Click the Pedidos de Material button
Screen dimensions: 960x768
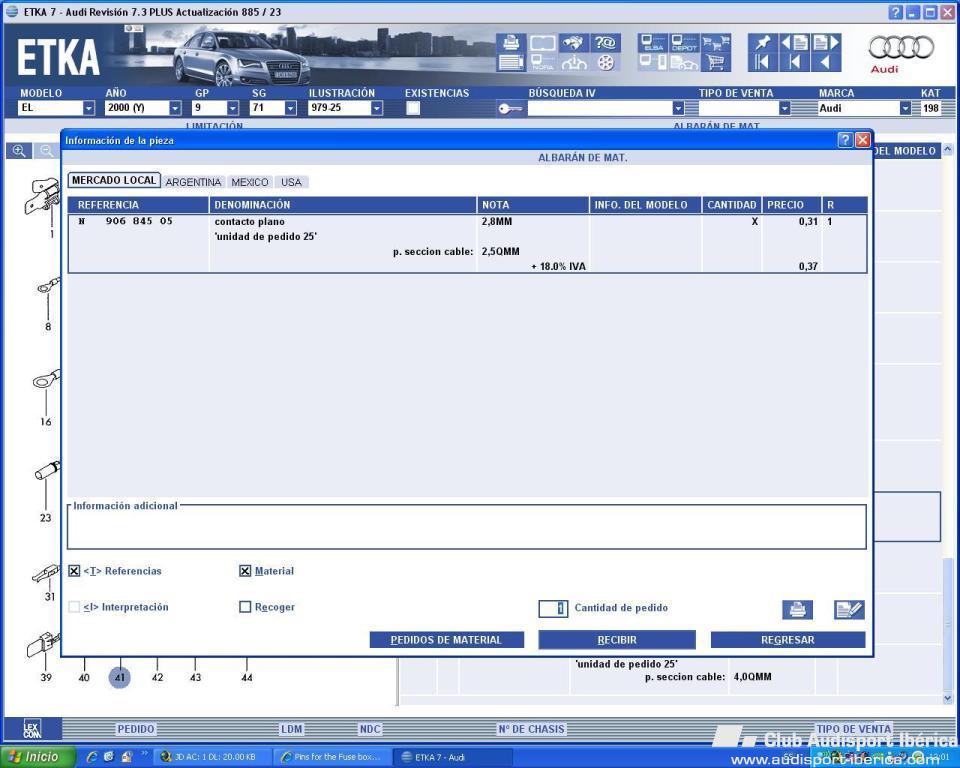(x=446, y=640)
